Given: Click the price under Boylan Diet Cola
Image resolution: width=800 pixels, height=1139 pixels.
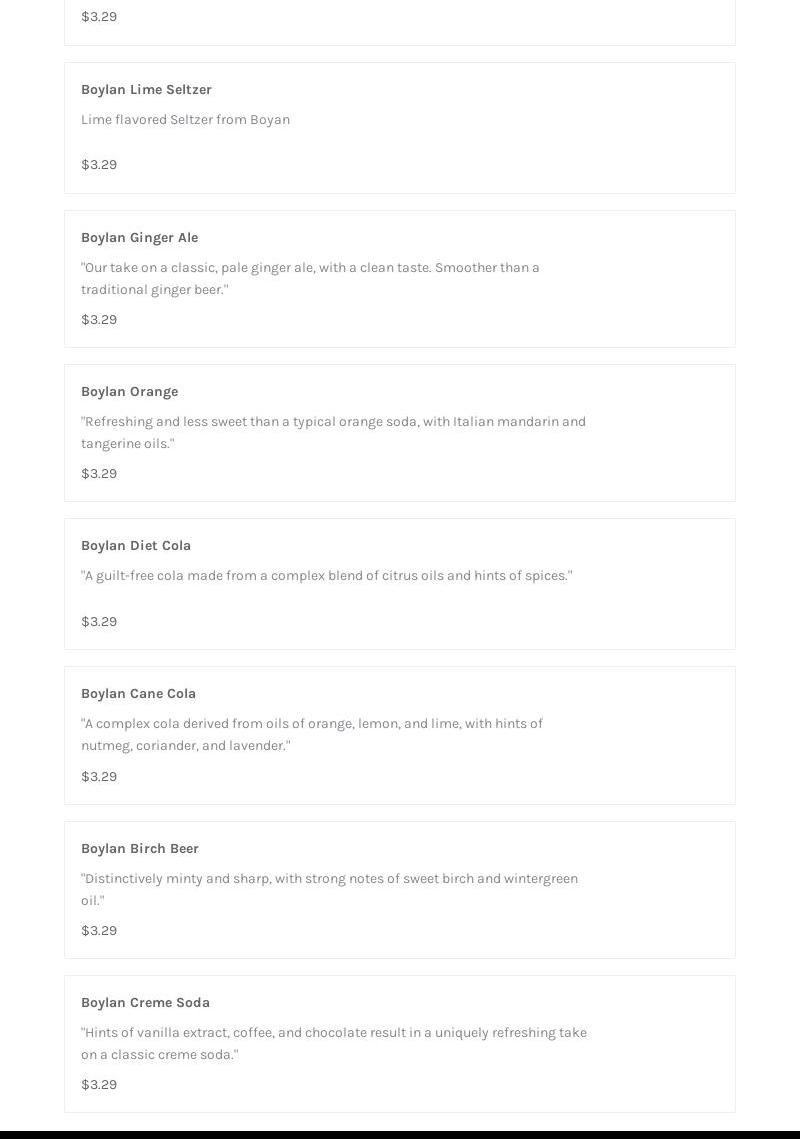Looking at the screenshot, I should point(99,622).
